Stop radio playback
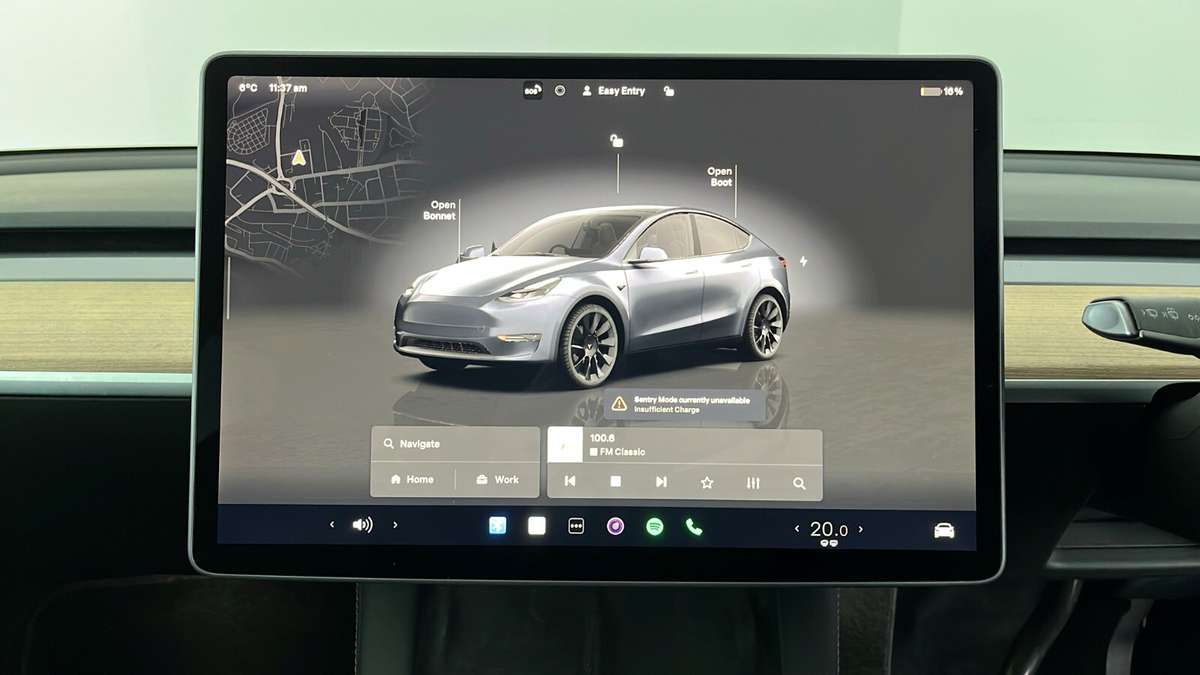 pos(616,482)
